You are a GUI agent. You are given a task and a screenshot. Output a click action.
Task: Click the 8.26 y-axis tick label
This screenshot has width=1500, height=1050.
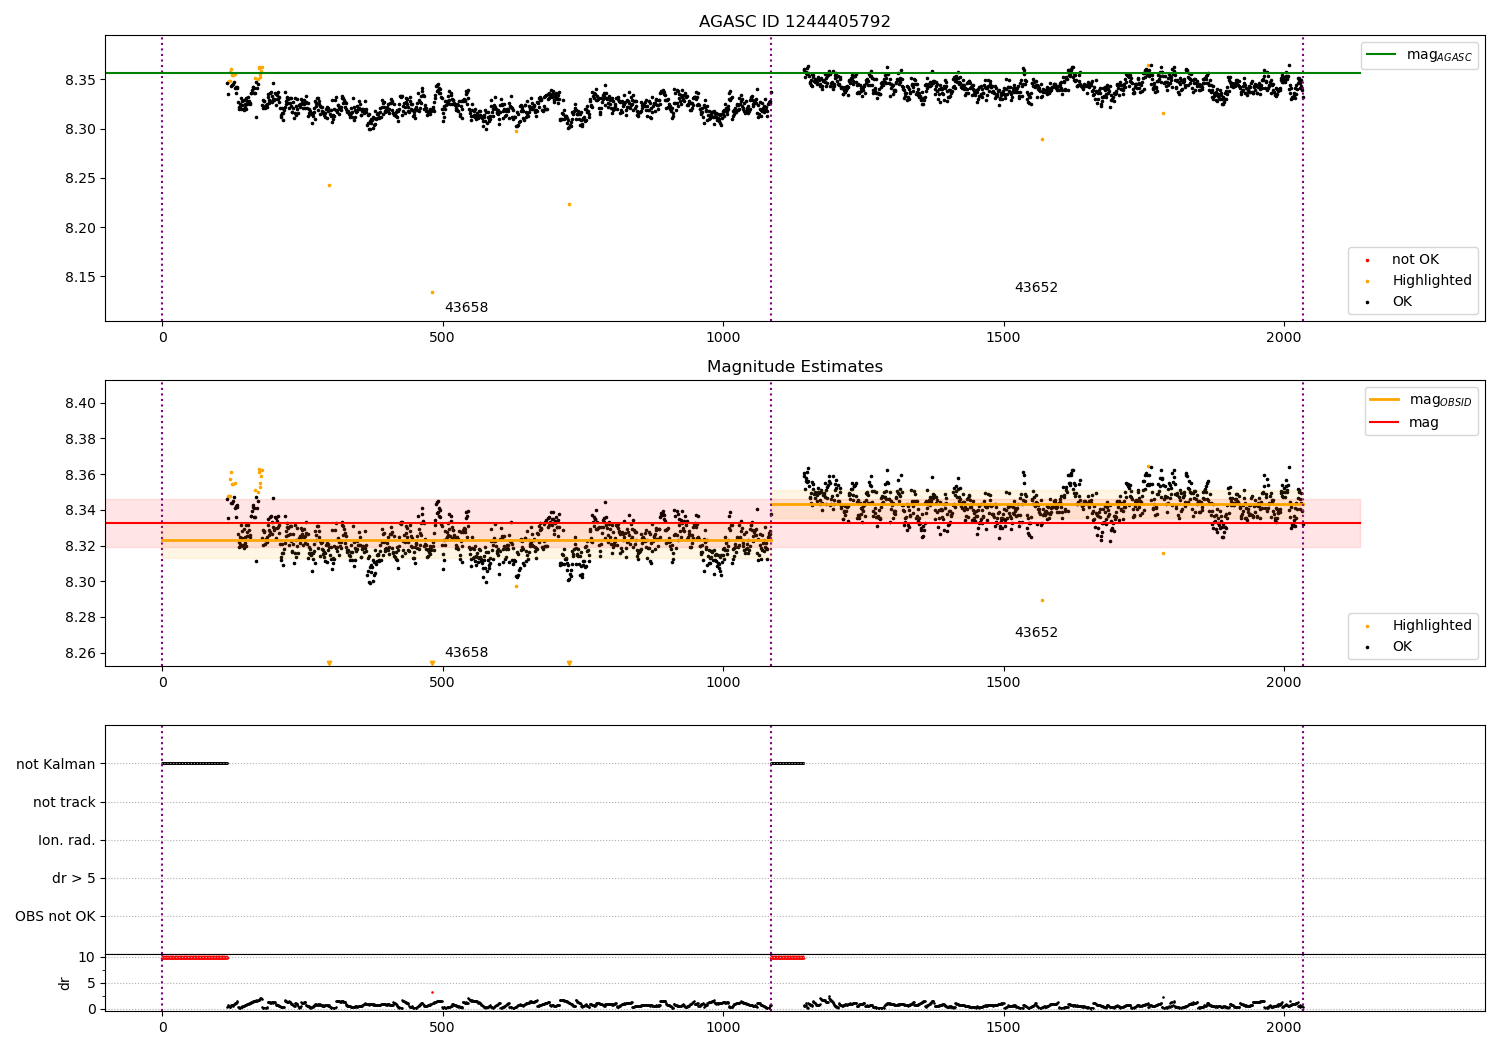click(x=80, y=654)
